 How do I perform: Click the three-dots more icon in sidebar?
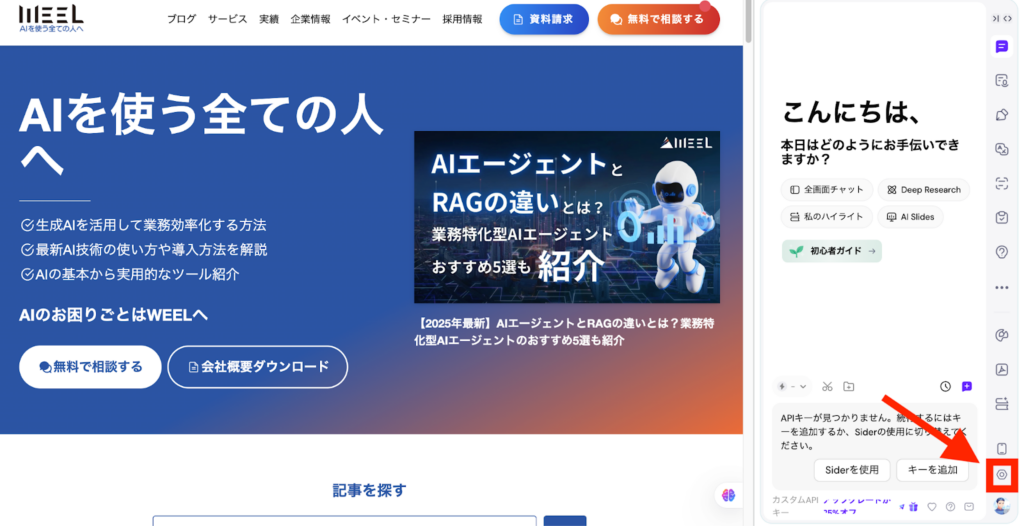click(1001, 288)
